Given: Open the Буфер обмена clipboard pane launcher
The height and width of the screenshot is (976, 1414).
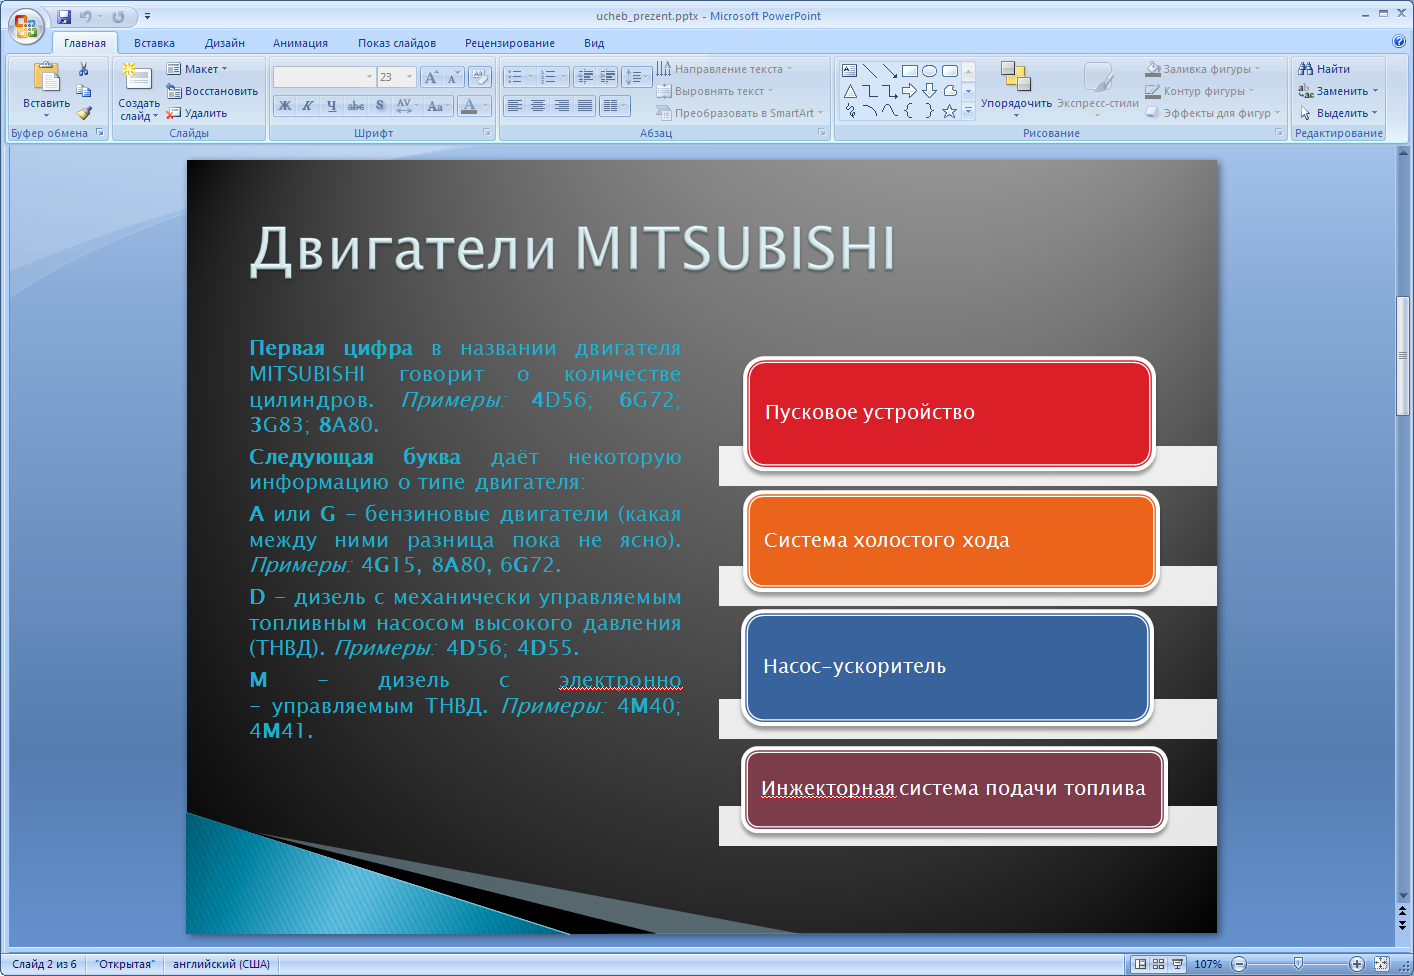Looking at the screenshot, I should pos(100,132).
